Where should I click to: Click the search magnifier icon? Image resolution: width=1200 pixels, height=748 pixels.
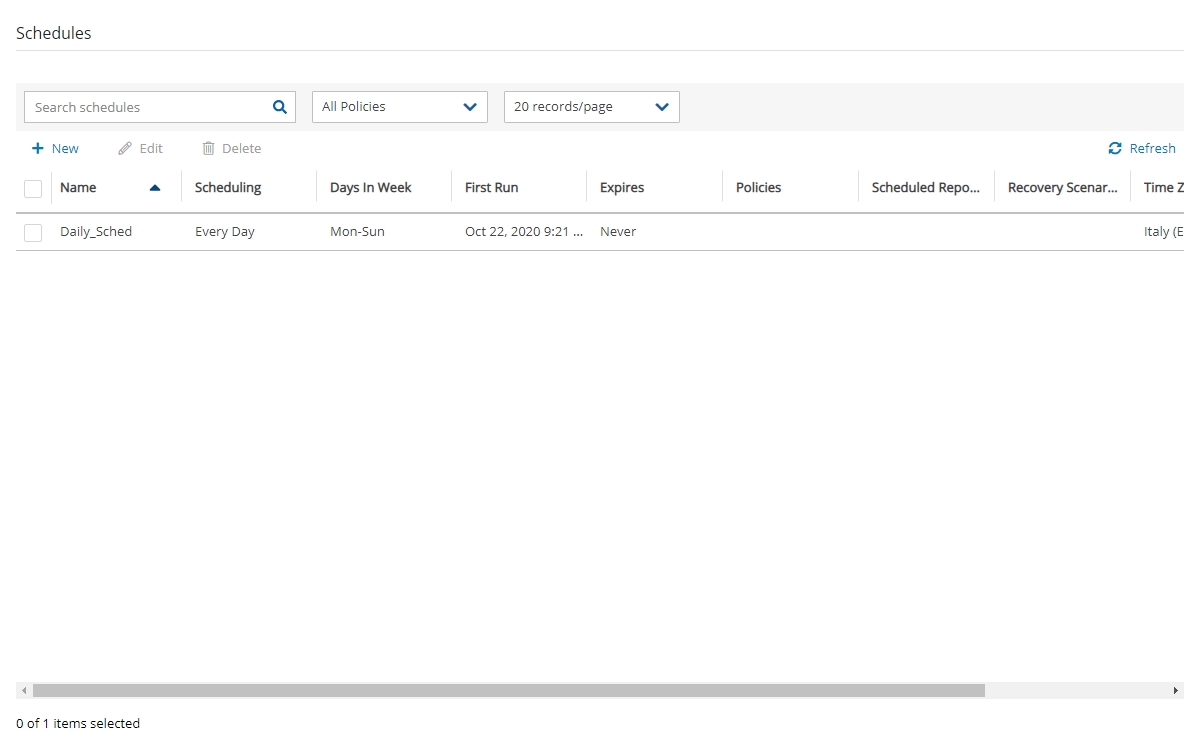pyautogui.click(x=280, y=107)
